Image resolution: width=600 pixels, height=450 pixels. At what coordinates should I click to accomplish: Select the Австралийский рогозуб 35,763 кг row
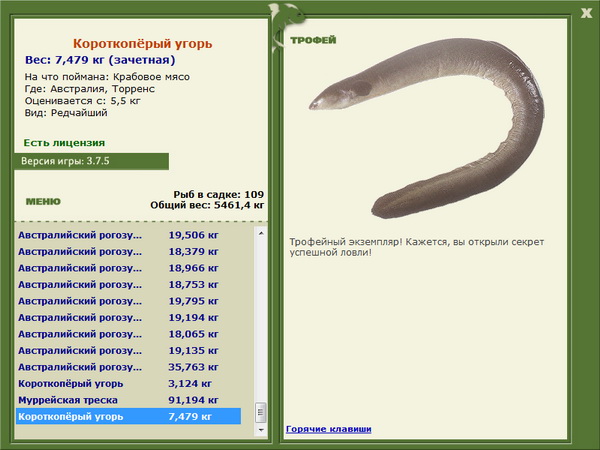(x=129, y=367)
